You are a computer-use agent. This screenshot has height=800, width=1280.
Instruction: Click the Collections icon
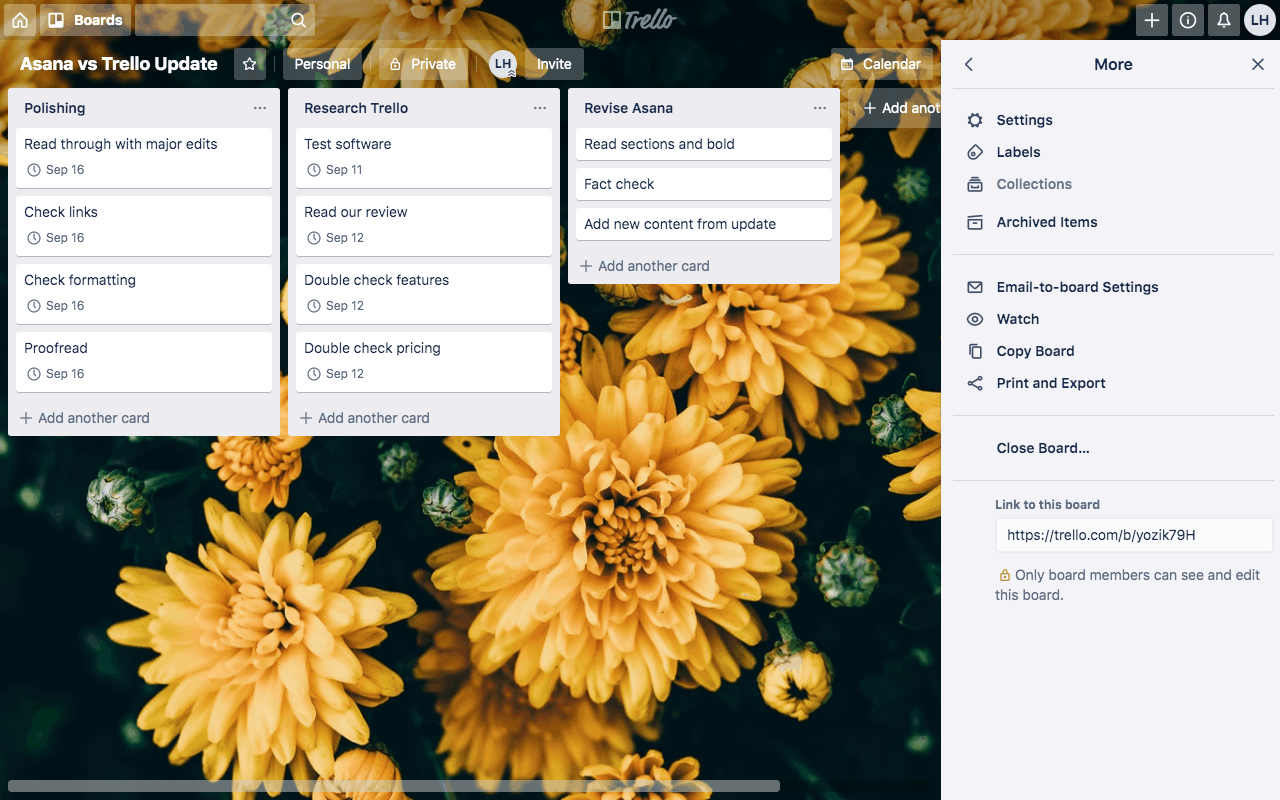975,184
